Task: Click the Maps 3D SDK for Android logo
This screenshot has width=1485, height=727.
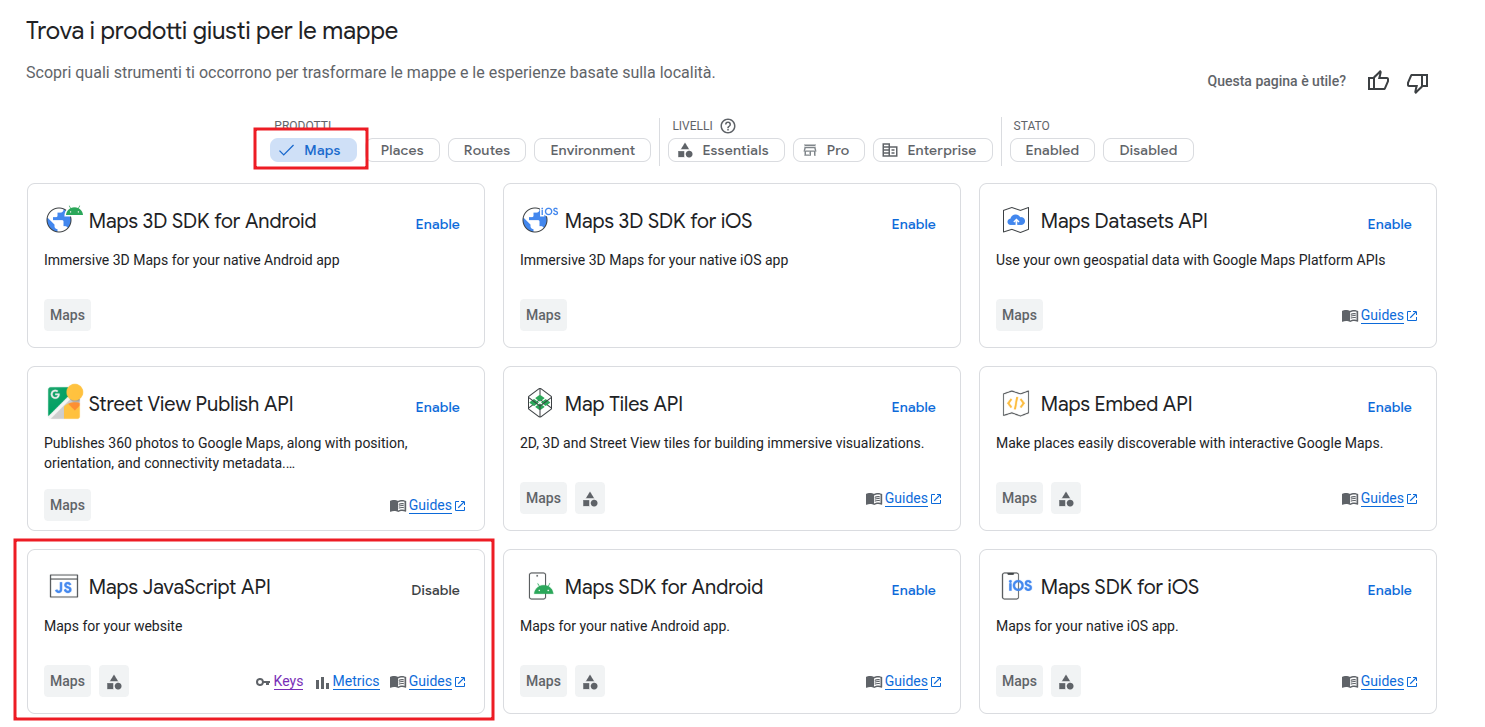Action: pyautogui.click(x=64, y=220)
